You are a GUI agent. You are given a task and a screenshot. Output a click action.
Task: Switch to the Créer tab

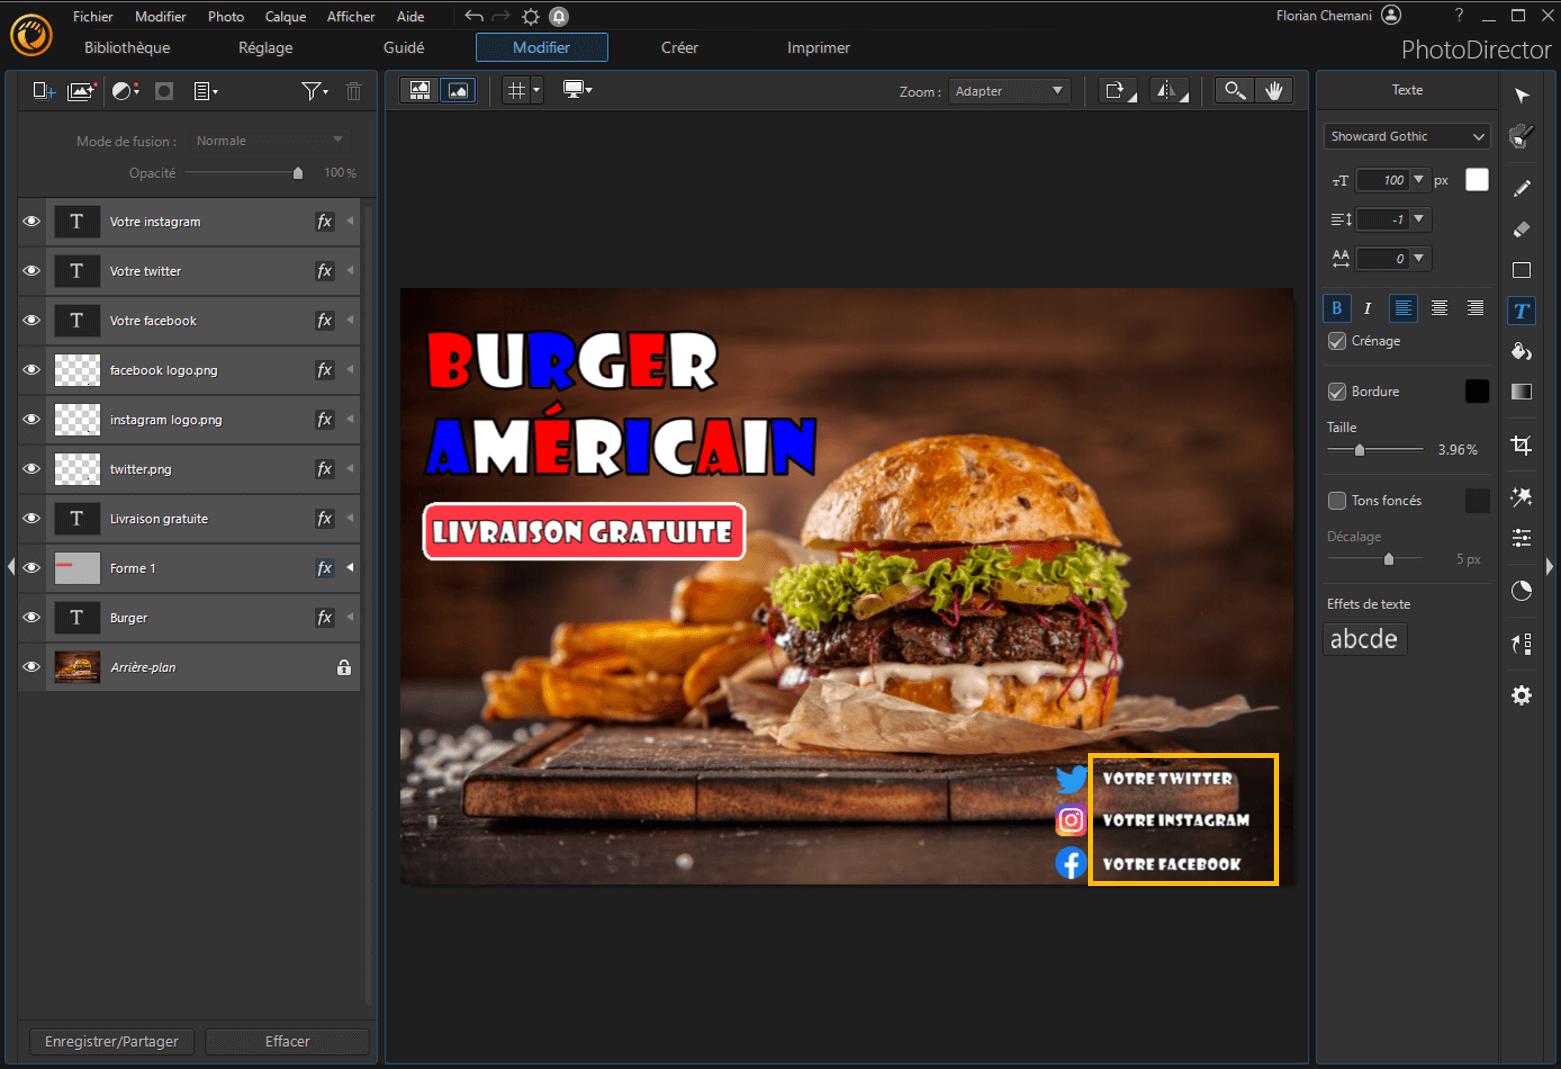click(679, 47)
